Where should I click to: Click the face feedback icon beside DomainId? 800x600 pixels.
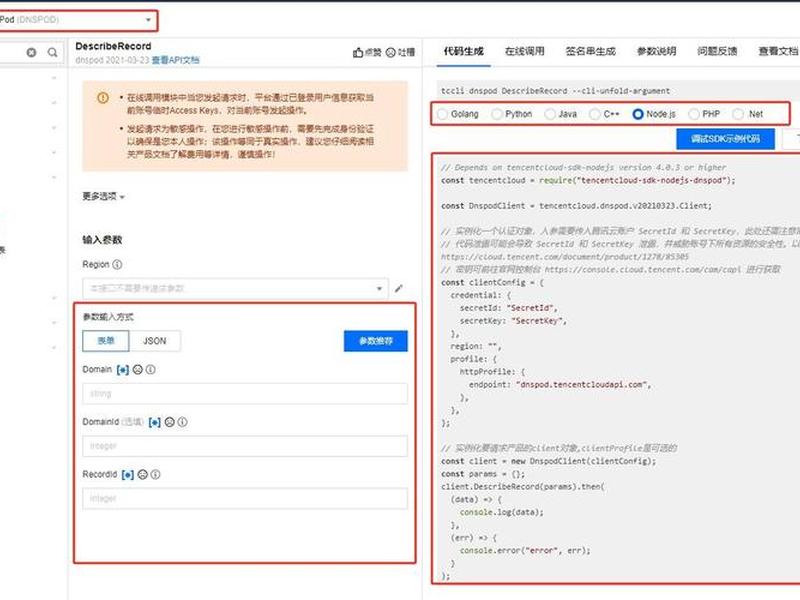(169, 422)
